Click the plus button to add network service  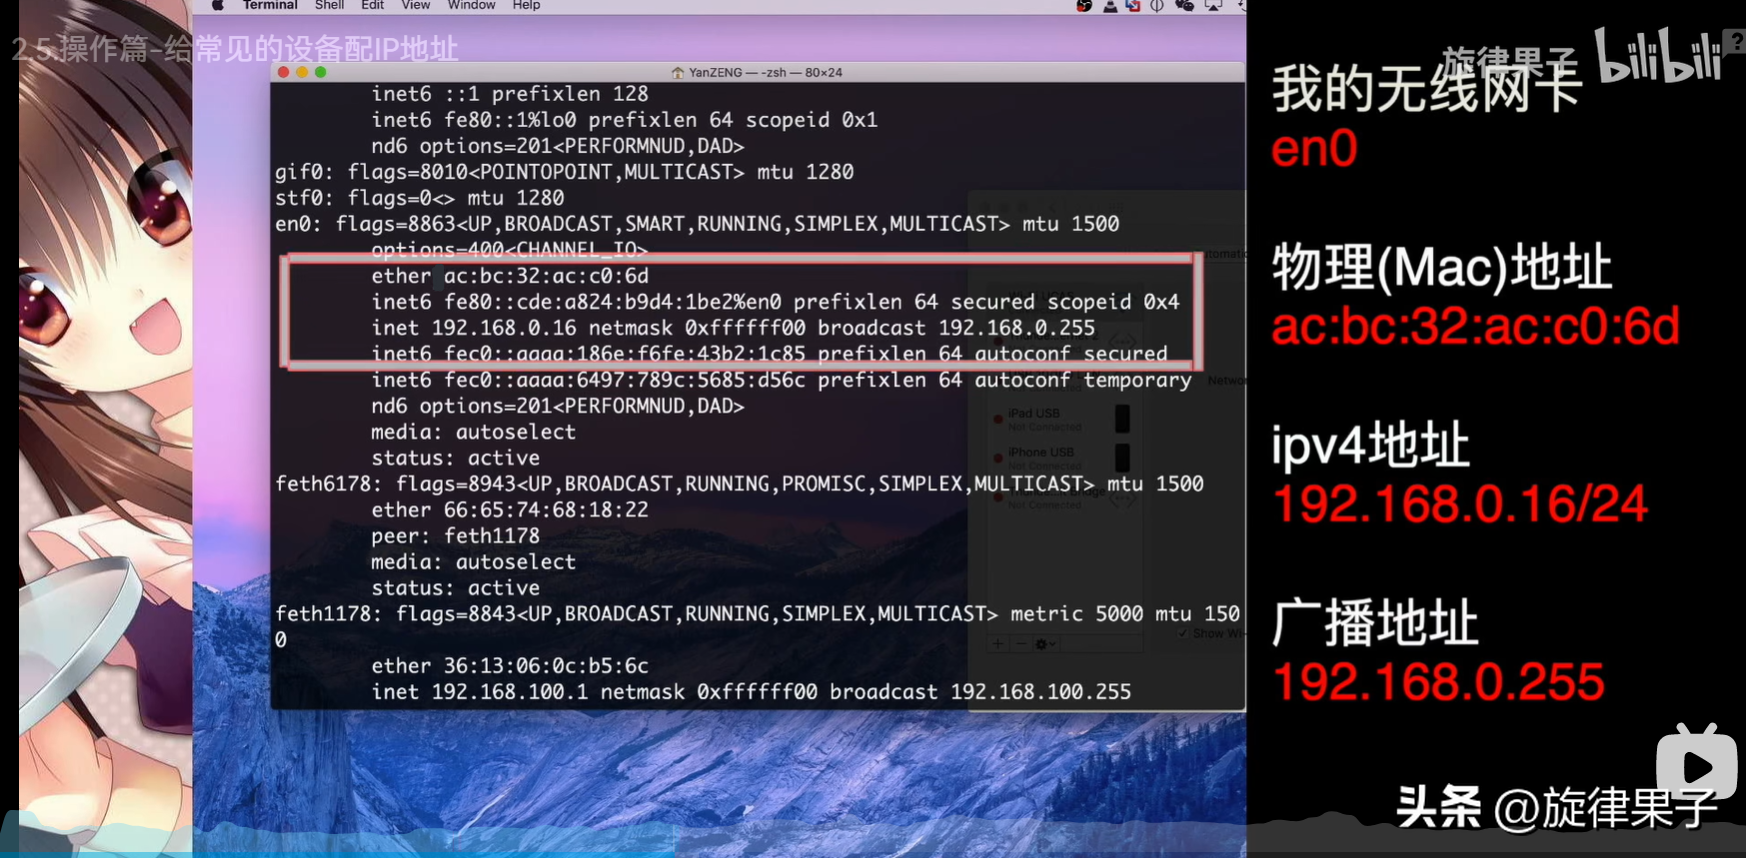click(998, 644)
